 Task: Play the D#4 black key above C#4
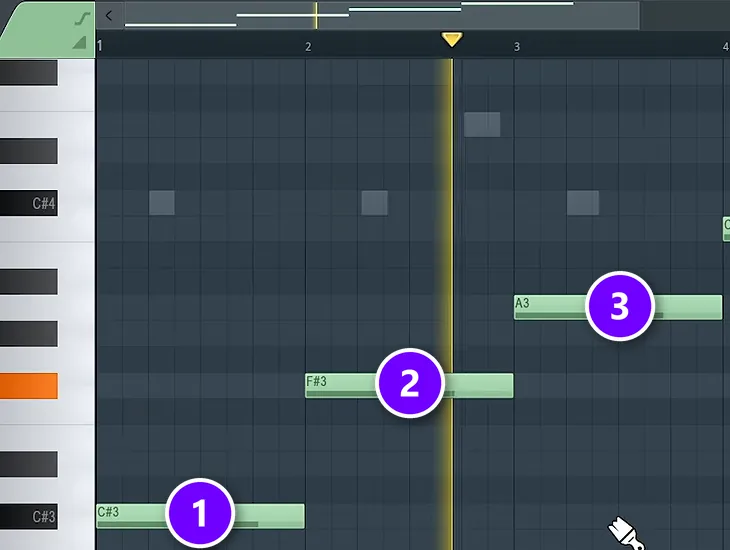[x=29, y=151]
